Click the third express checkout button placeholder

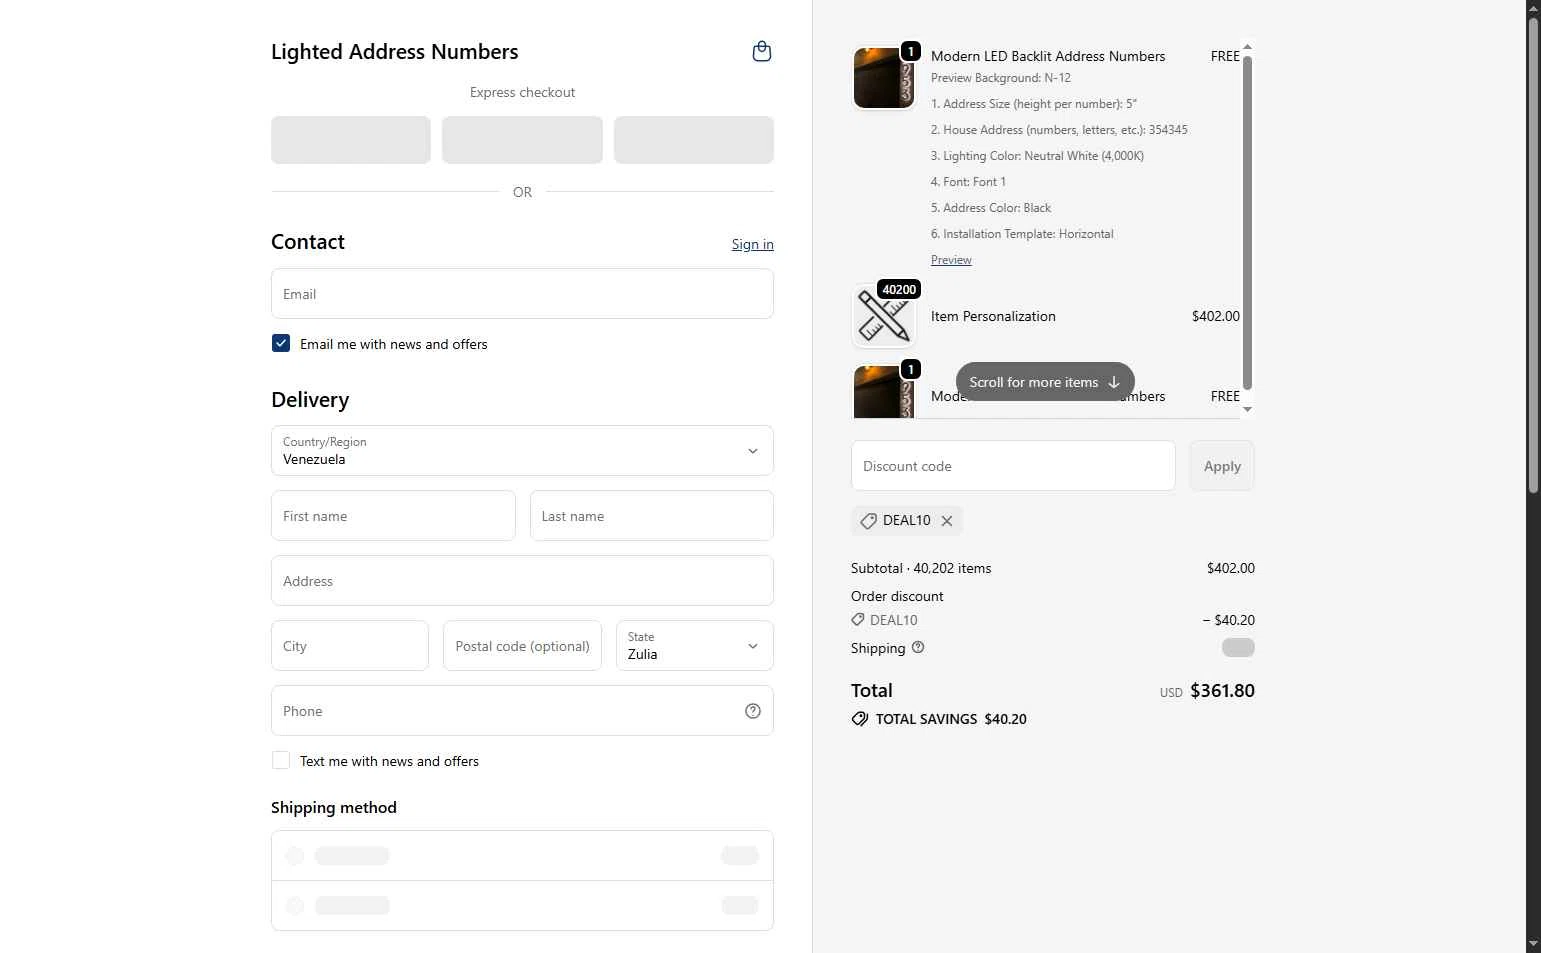pos(694,140)
